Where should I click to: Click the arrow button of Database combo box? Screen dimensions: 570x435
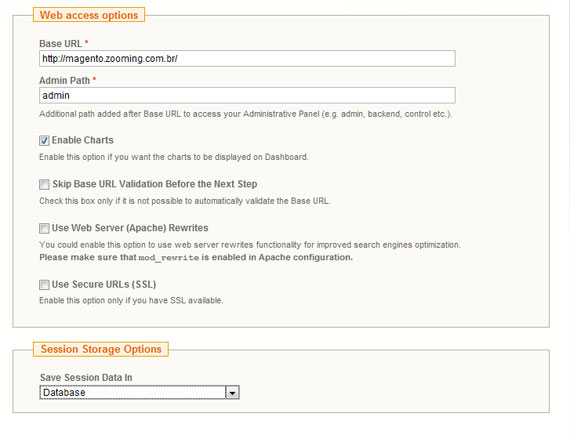coord(232,392)
